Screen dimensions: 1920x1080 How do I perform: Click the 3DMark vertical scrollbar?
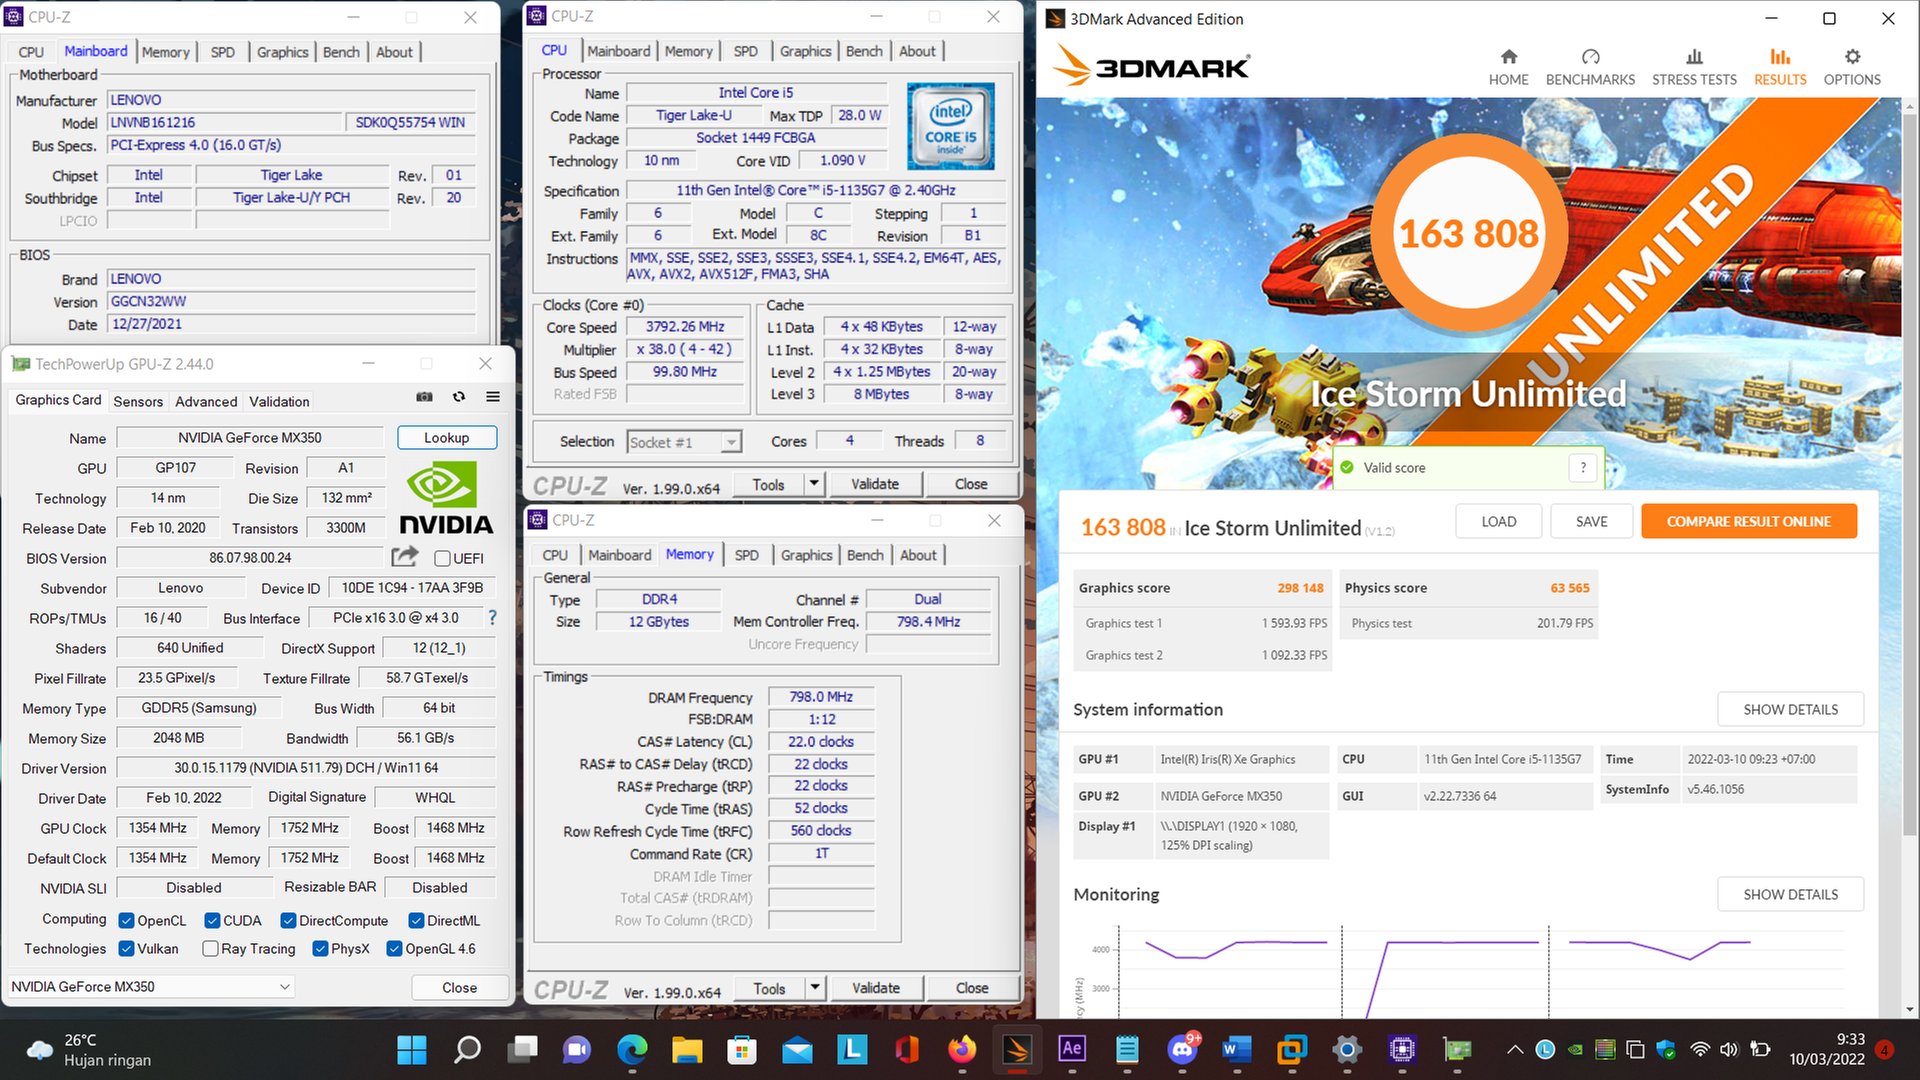click(1910, 475)
